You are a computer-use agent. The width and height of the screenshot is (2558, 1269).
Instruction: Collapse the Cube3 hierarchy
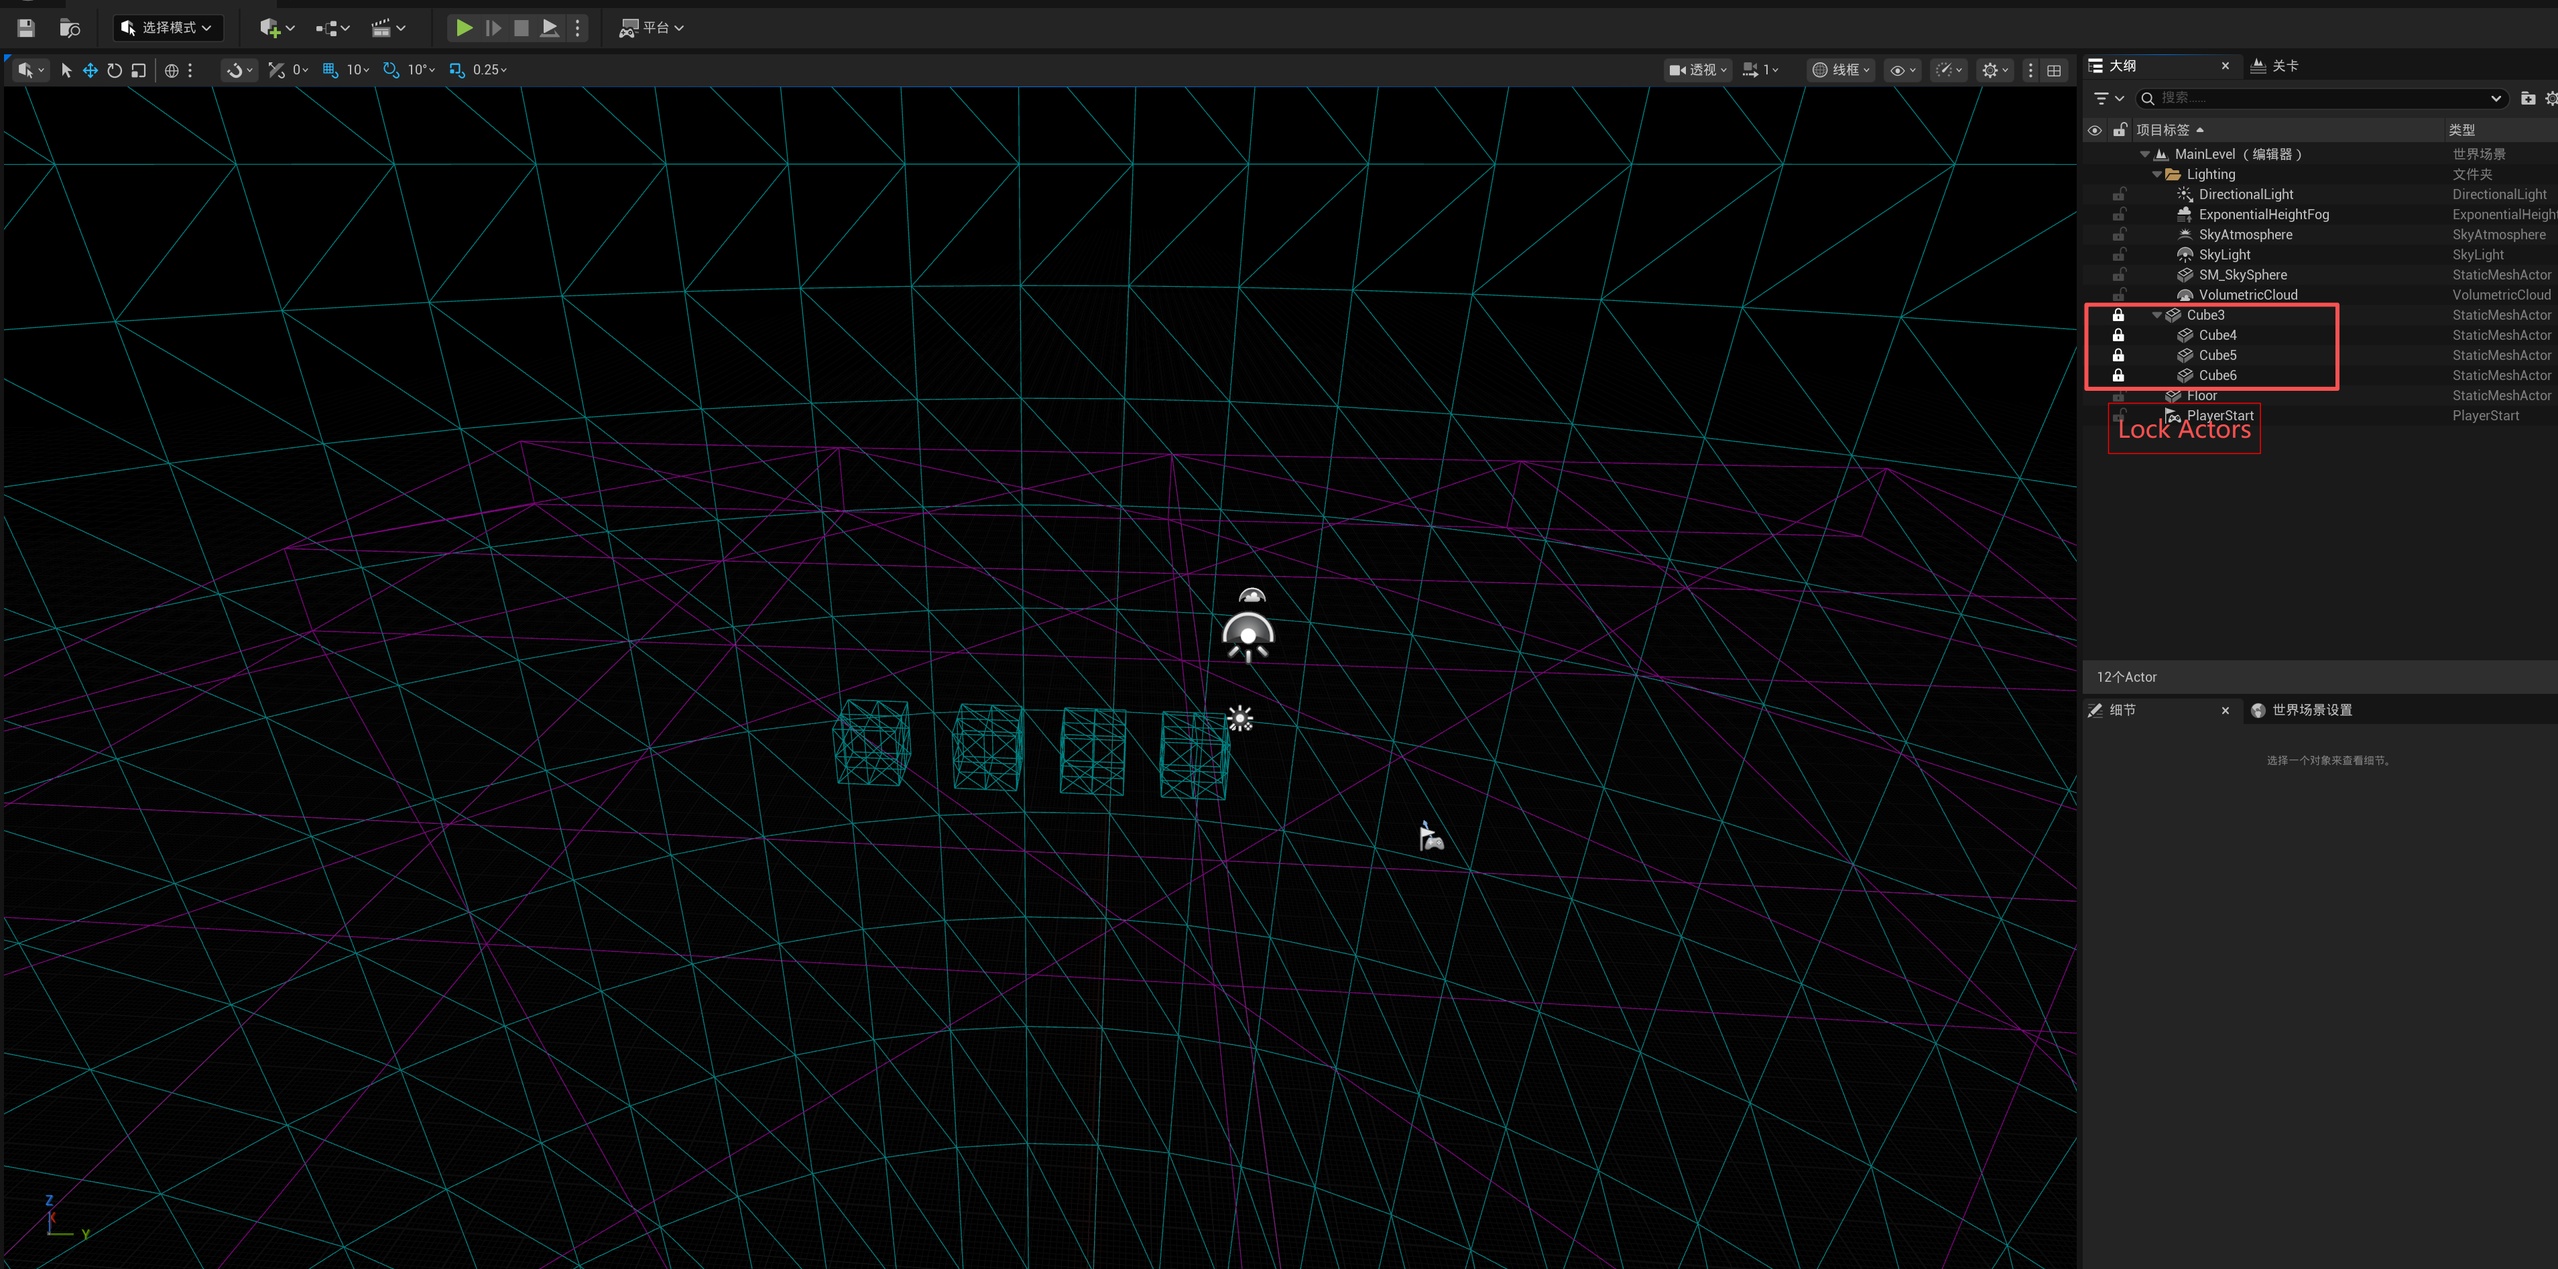[2156, 315]
